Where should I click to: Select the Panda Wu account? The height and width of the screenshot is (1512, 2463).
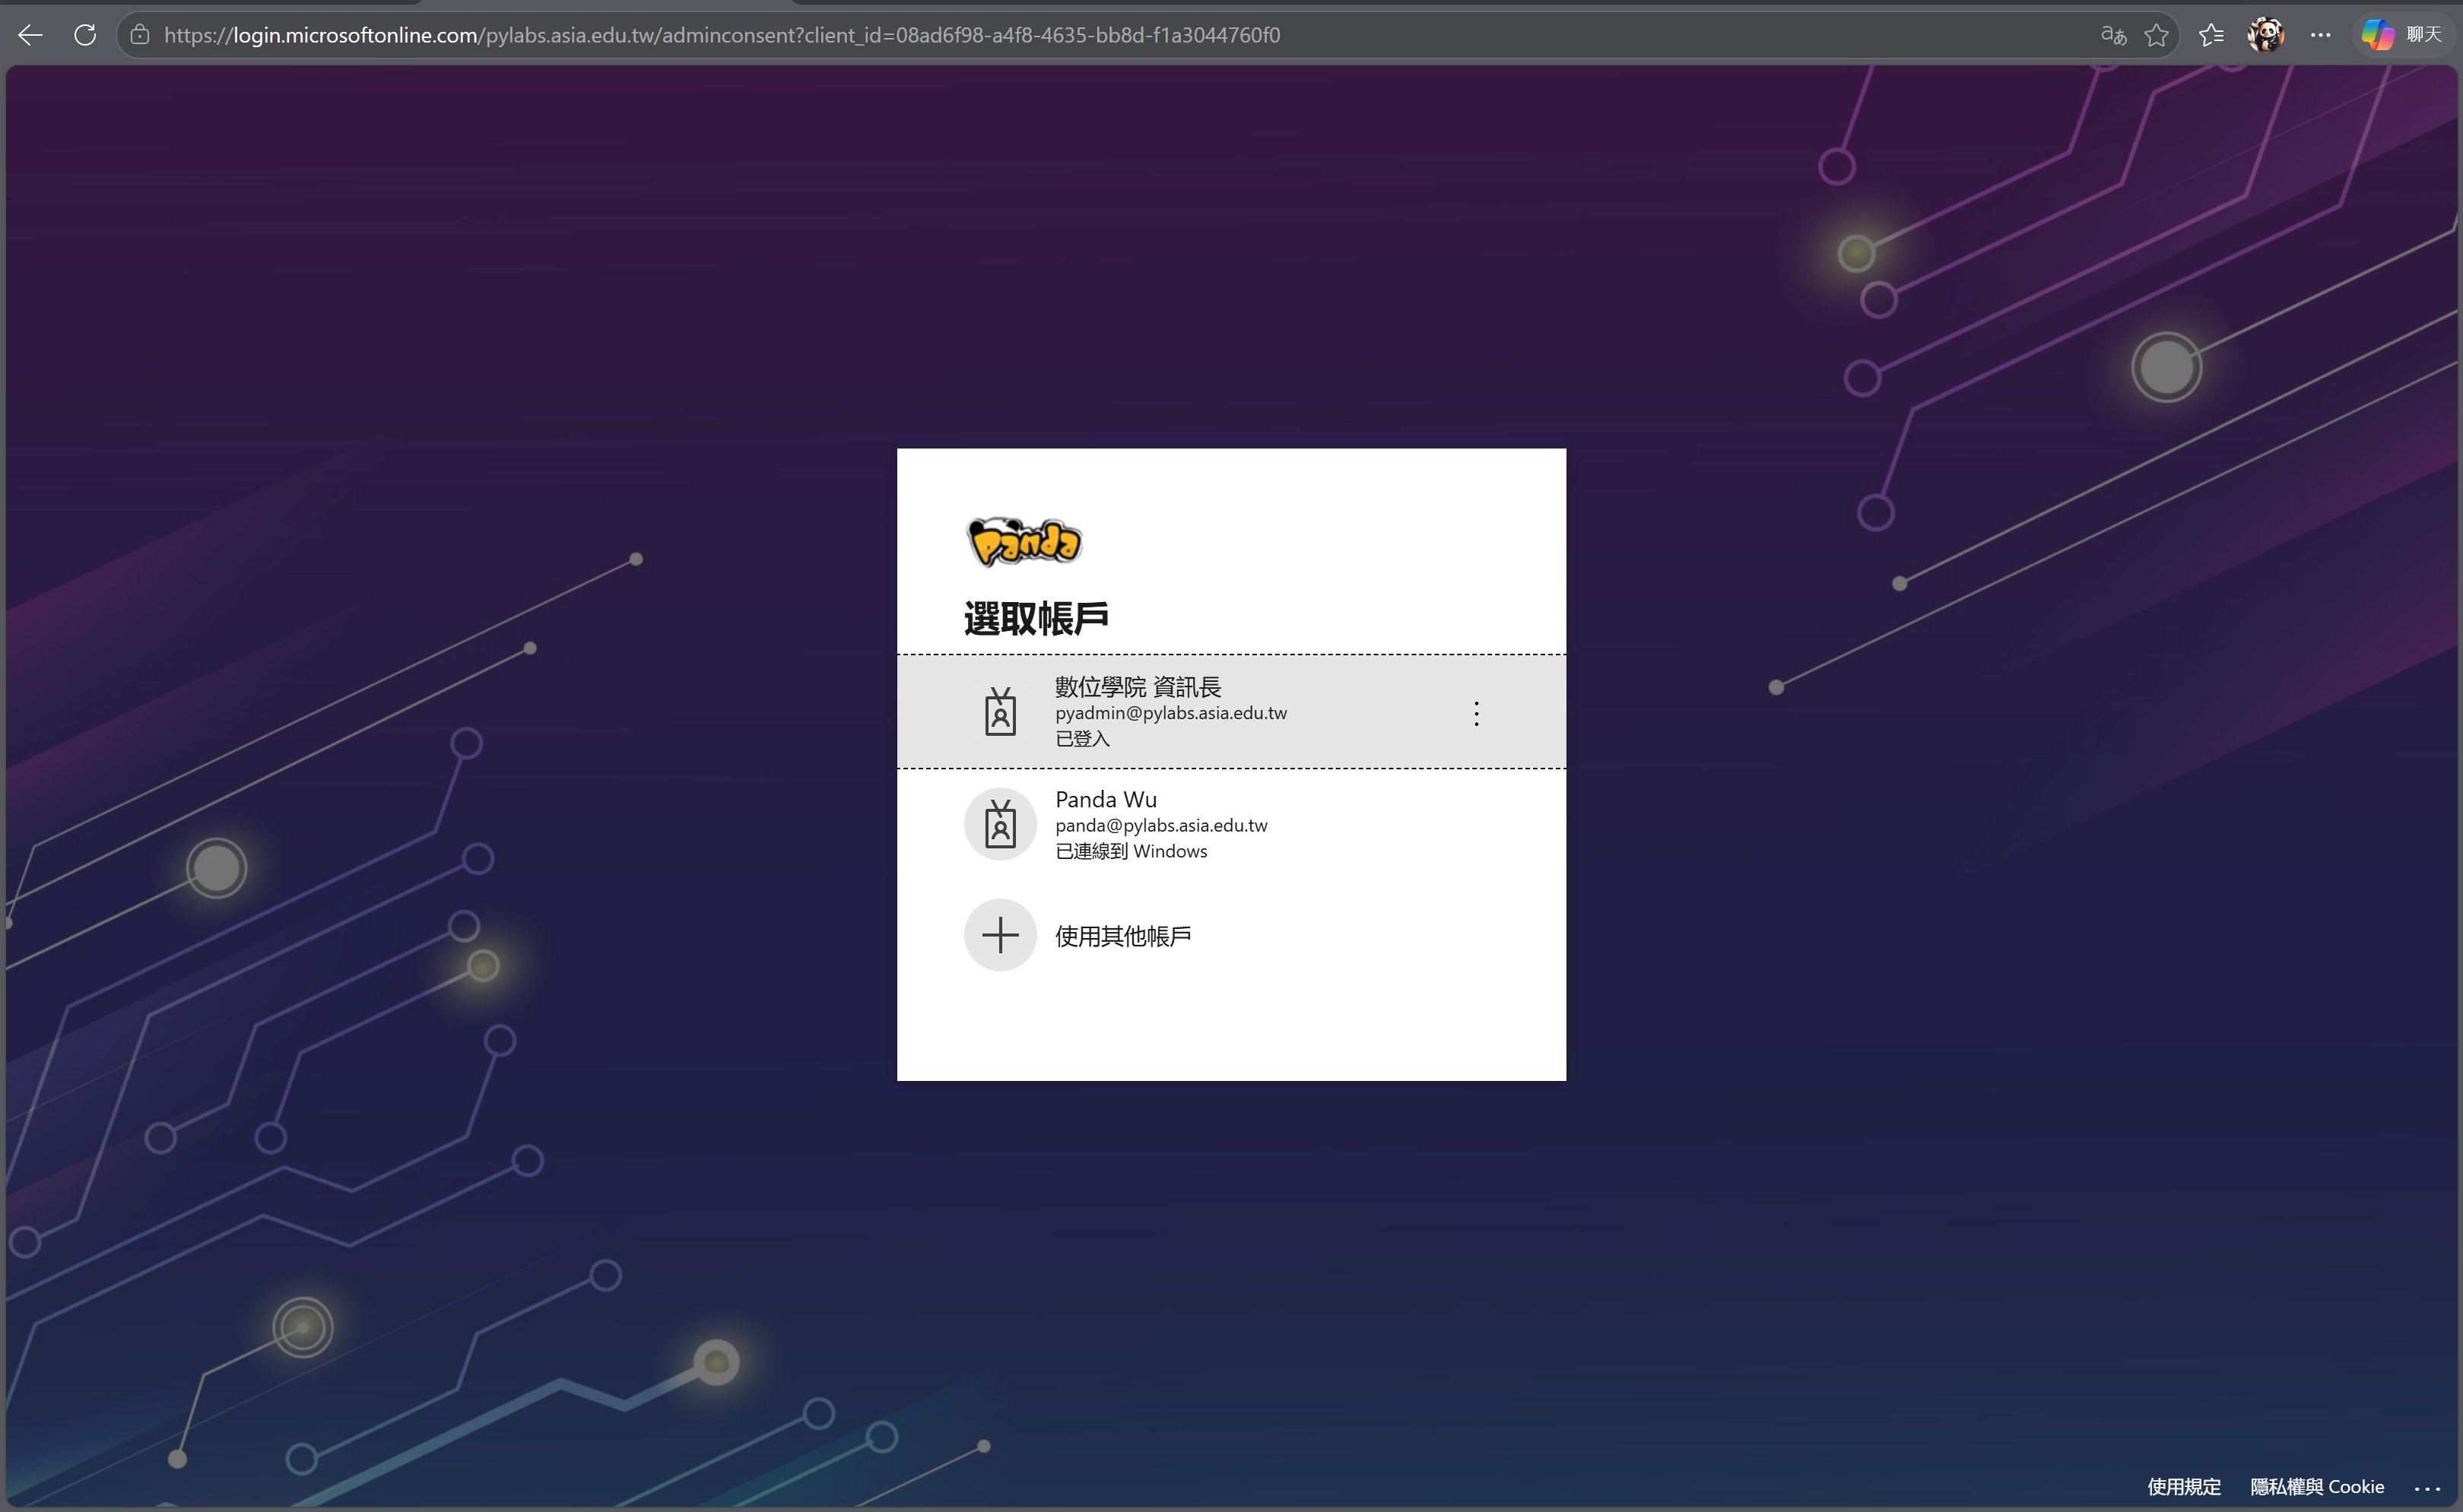point(1231,824)
